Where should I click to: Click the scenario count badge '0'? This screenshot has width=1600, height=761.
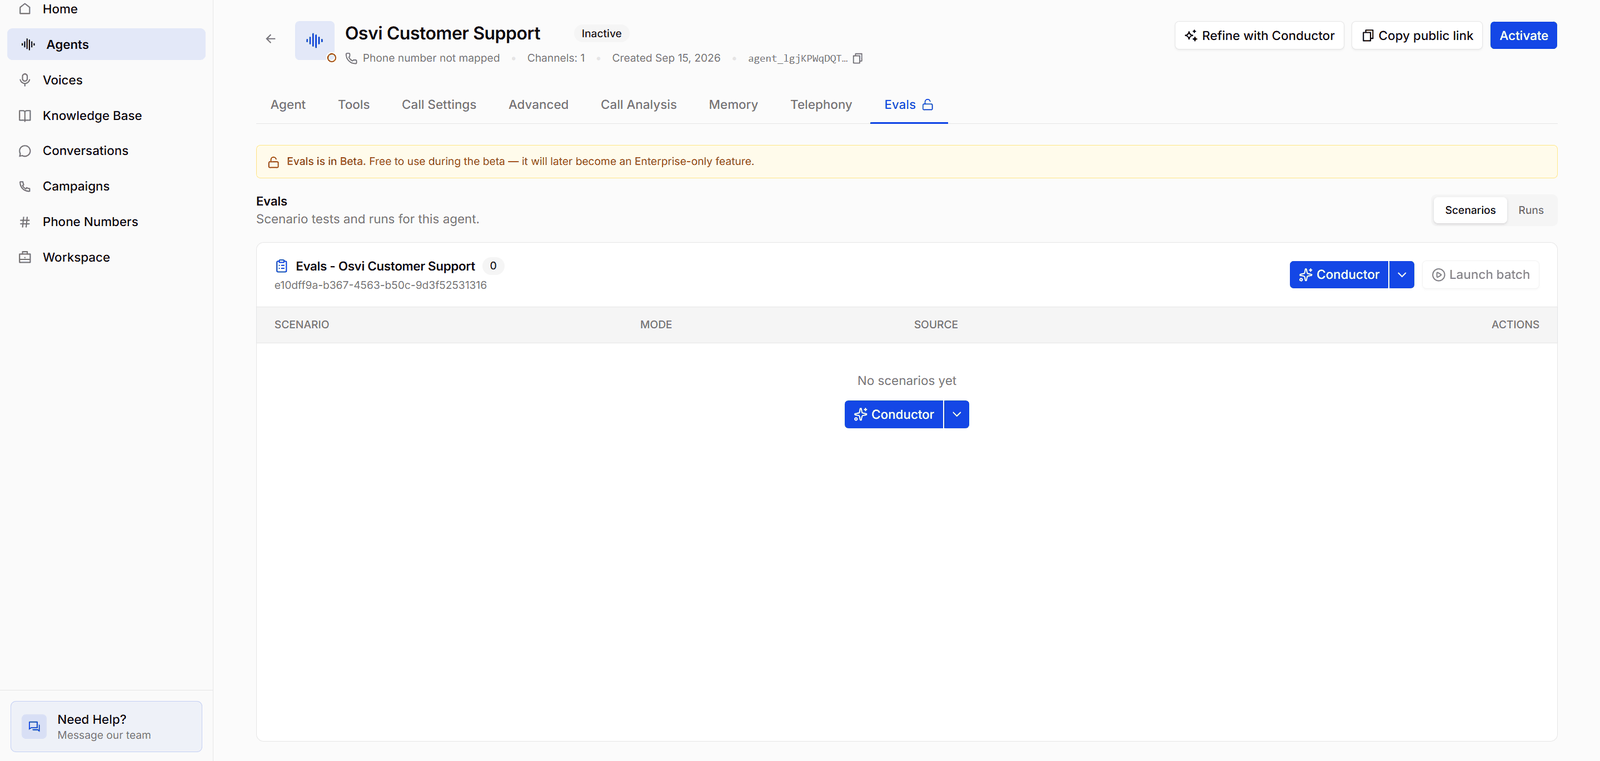pos(493,266)
